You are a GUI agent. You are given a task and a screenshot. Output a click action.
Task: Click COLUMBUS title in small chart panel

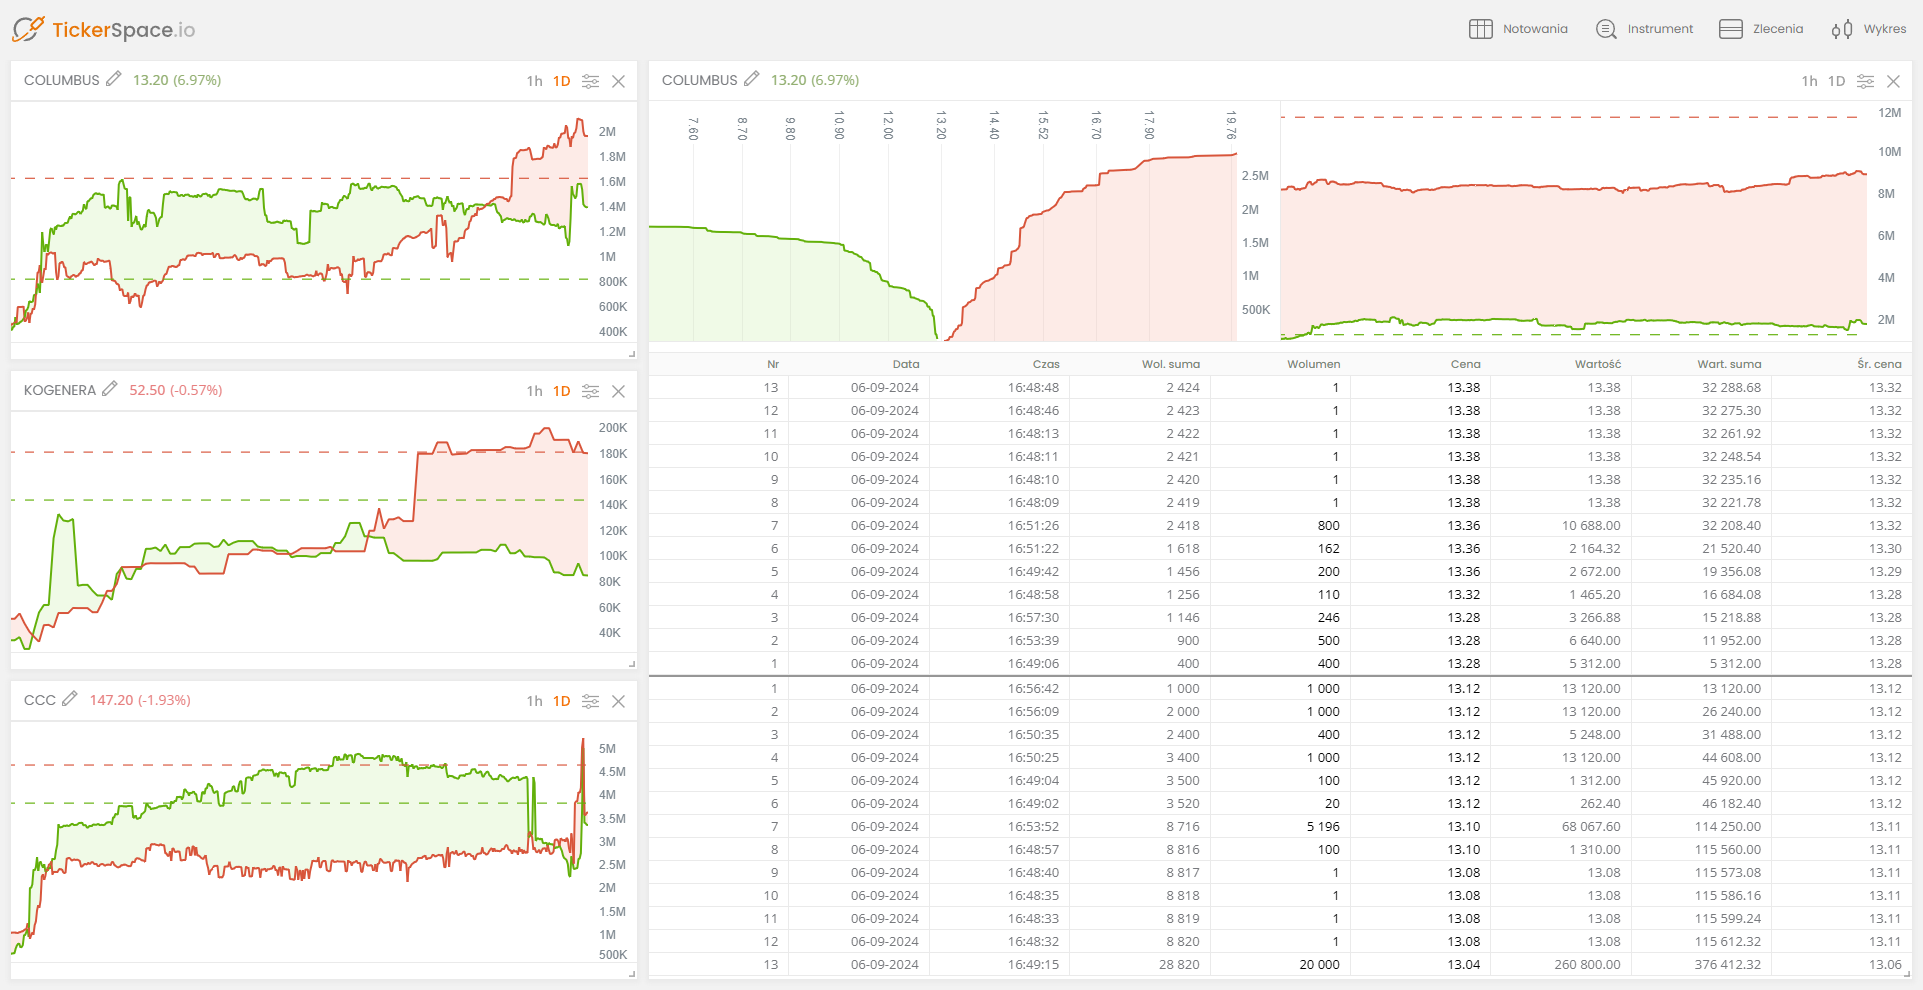[62, 80]
